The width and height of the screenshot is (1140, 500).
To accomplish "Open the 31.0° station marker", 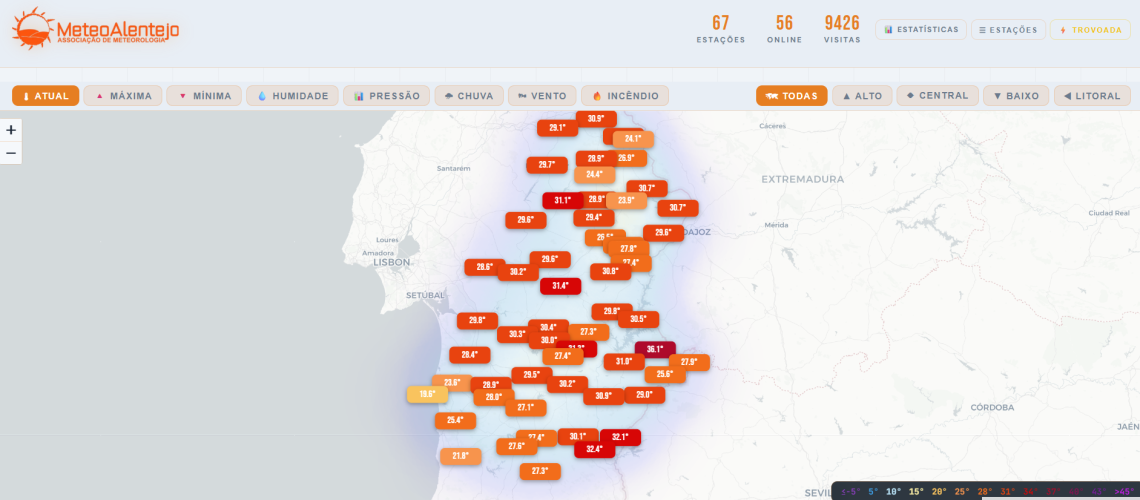I will pyautogui.click(x=624, y=361).
